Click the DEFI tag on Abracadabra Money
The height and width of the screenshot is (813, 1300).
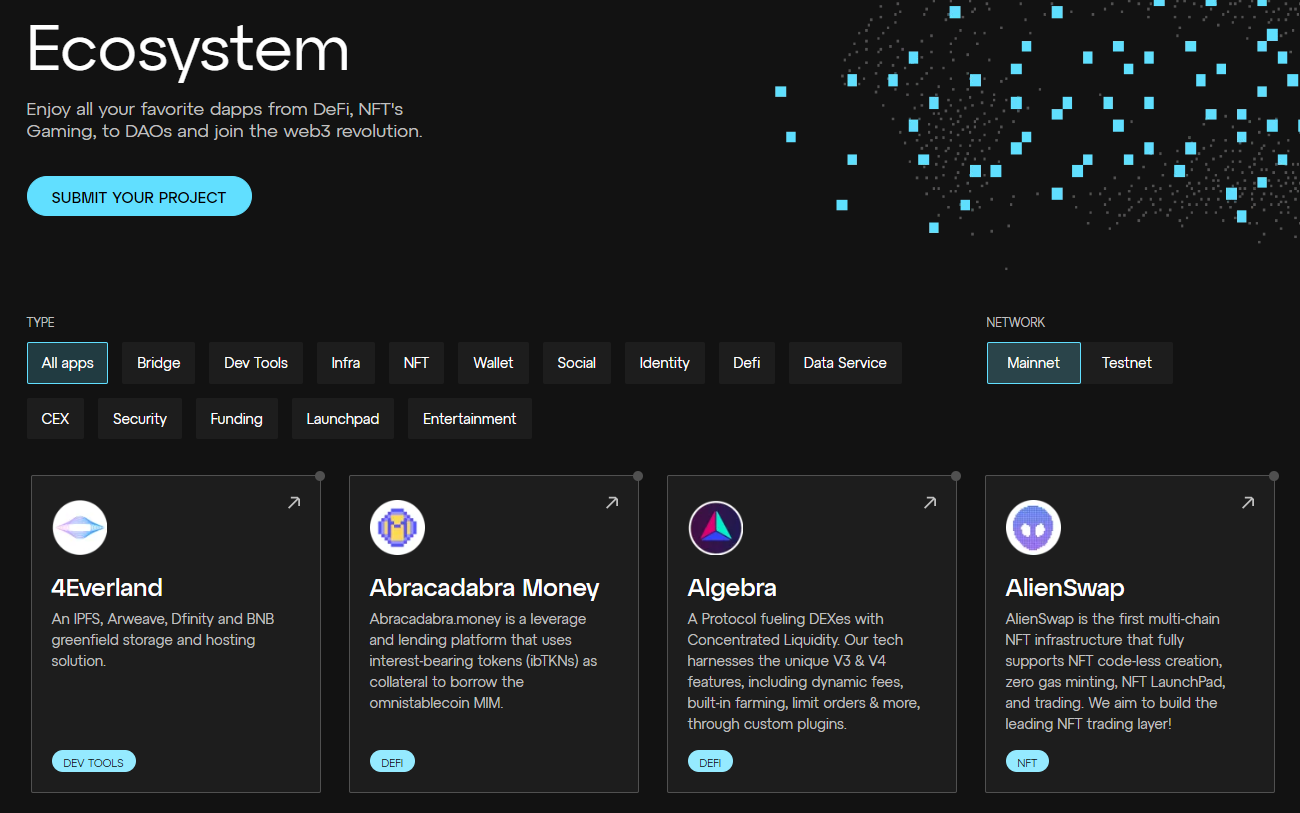point(392,762)
